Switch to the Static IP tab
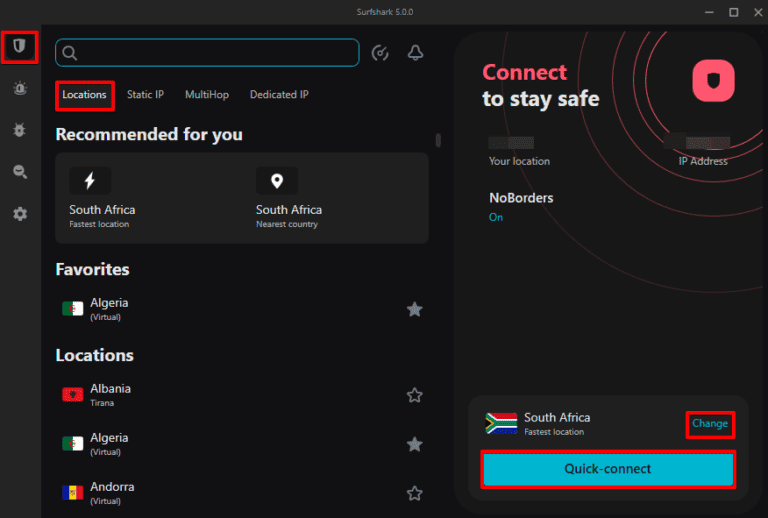768x518 pixels. [x=145, y=95]
